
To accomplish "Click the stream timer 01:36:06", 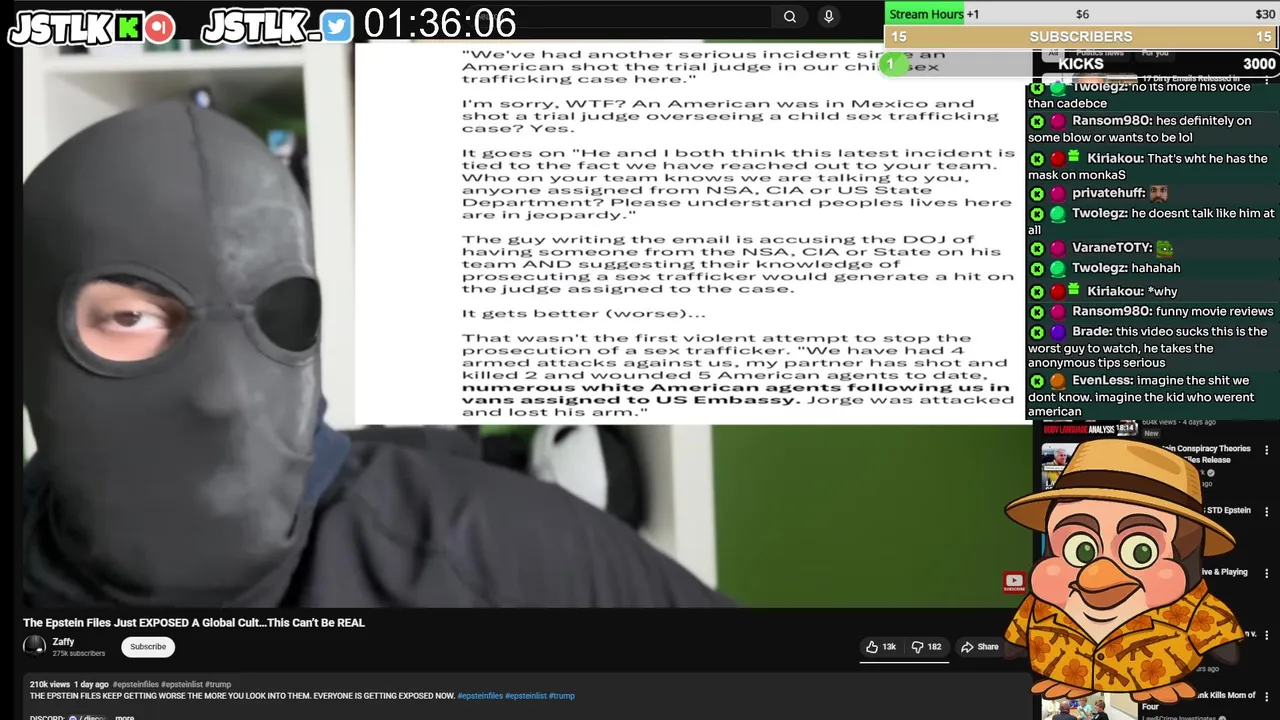I will [x=439, y=24].
